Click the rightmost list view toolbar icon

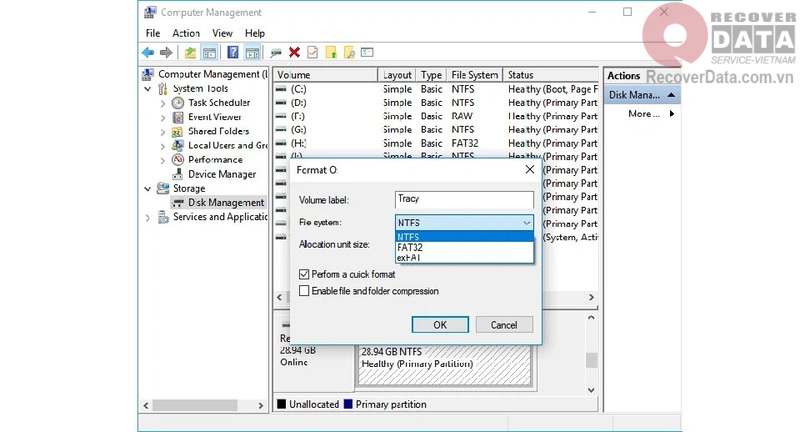(x=367, y=52)
